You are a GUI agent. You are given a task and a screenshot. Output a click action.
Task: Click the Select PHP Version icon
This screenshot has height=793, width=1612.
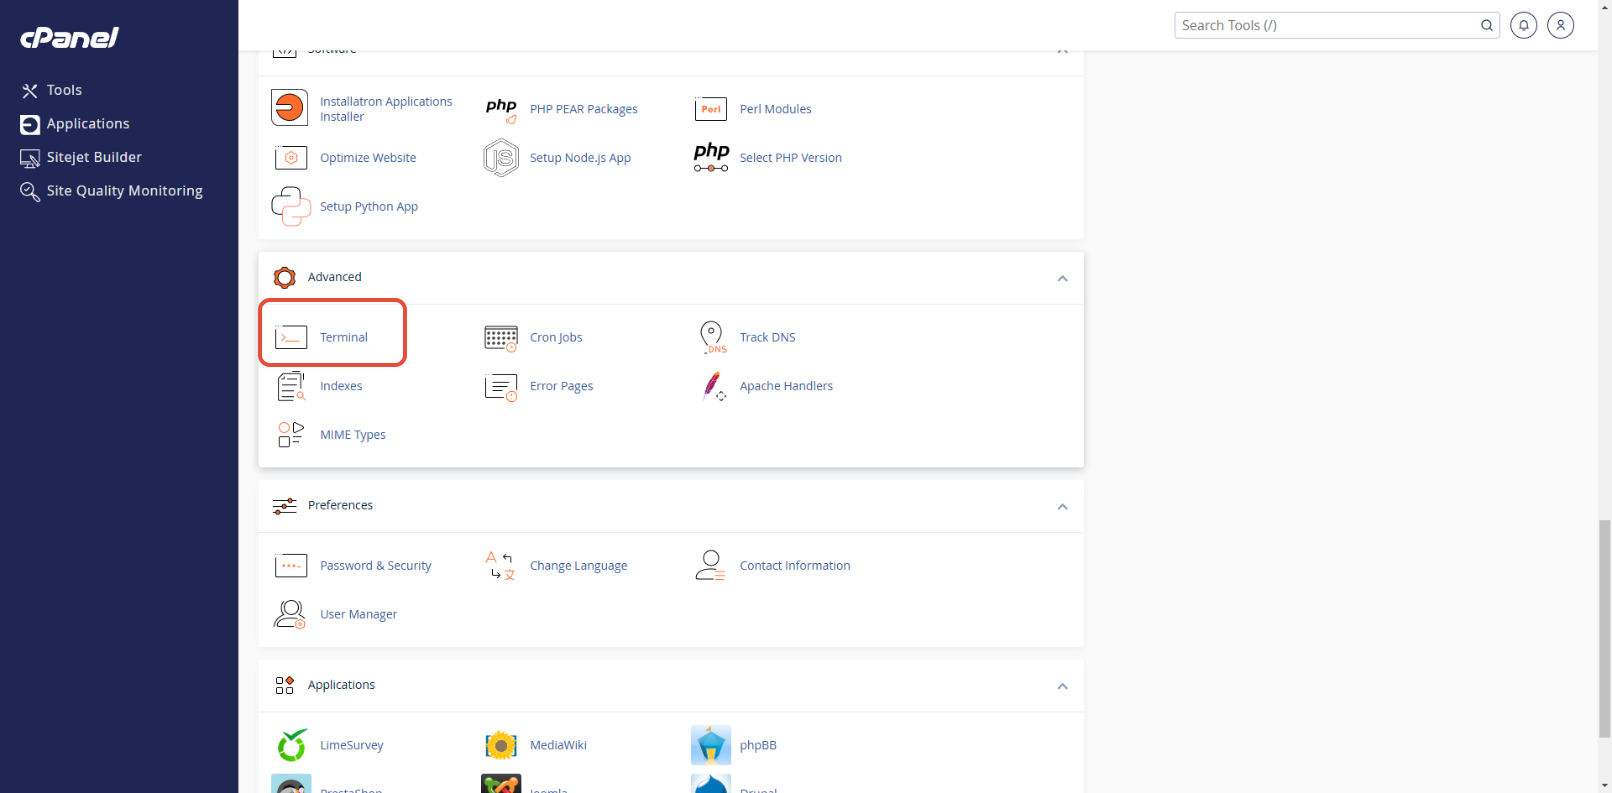(x=711, y=157)
